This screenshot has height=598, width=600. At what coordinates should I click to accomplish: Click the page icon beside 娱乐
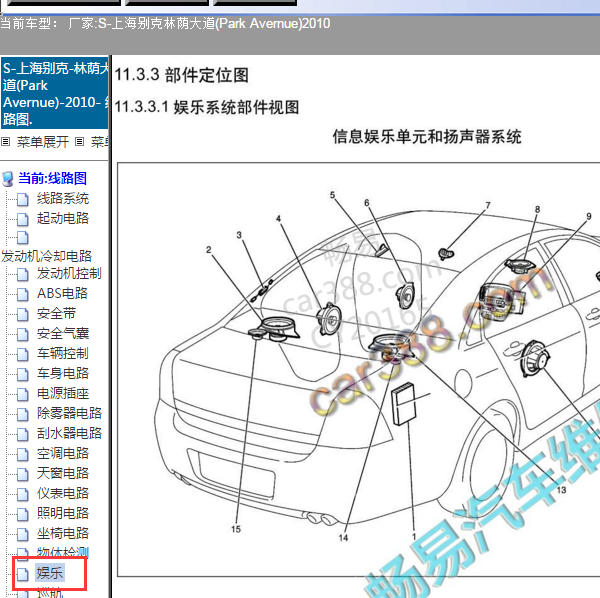click(23, 574)
